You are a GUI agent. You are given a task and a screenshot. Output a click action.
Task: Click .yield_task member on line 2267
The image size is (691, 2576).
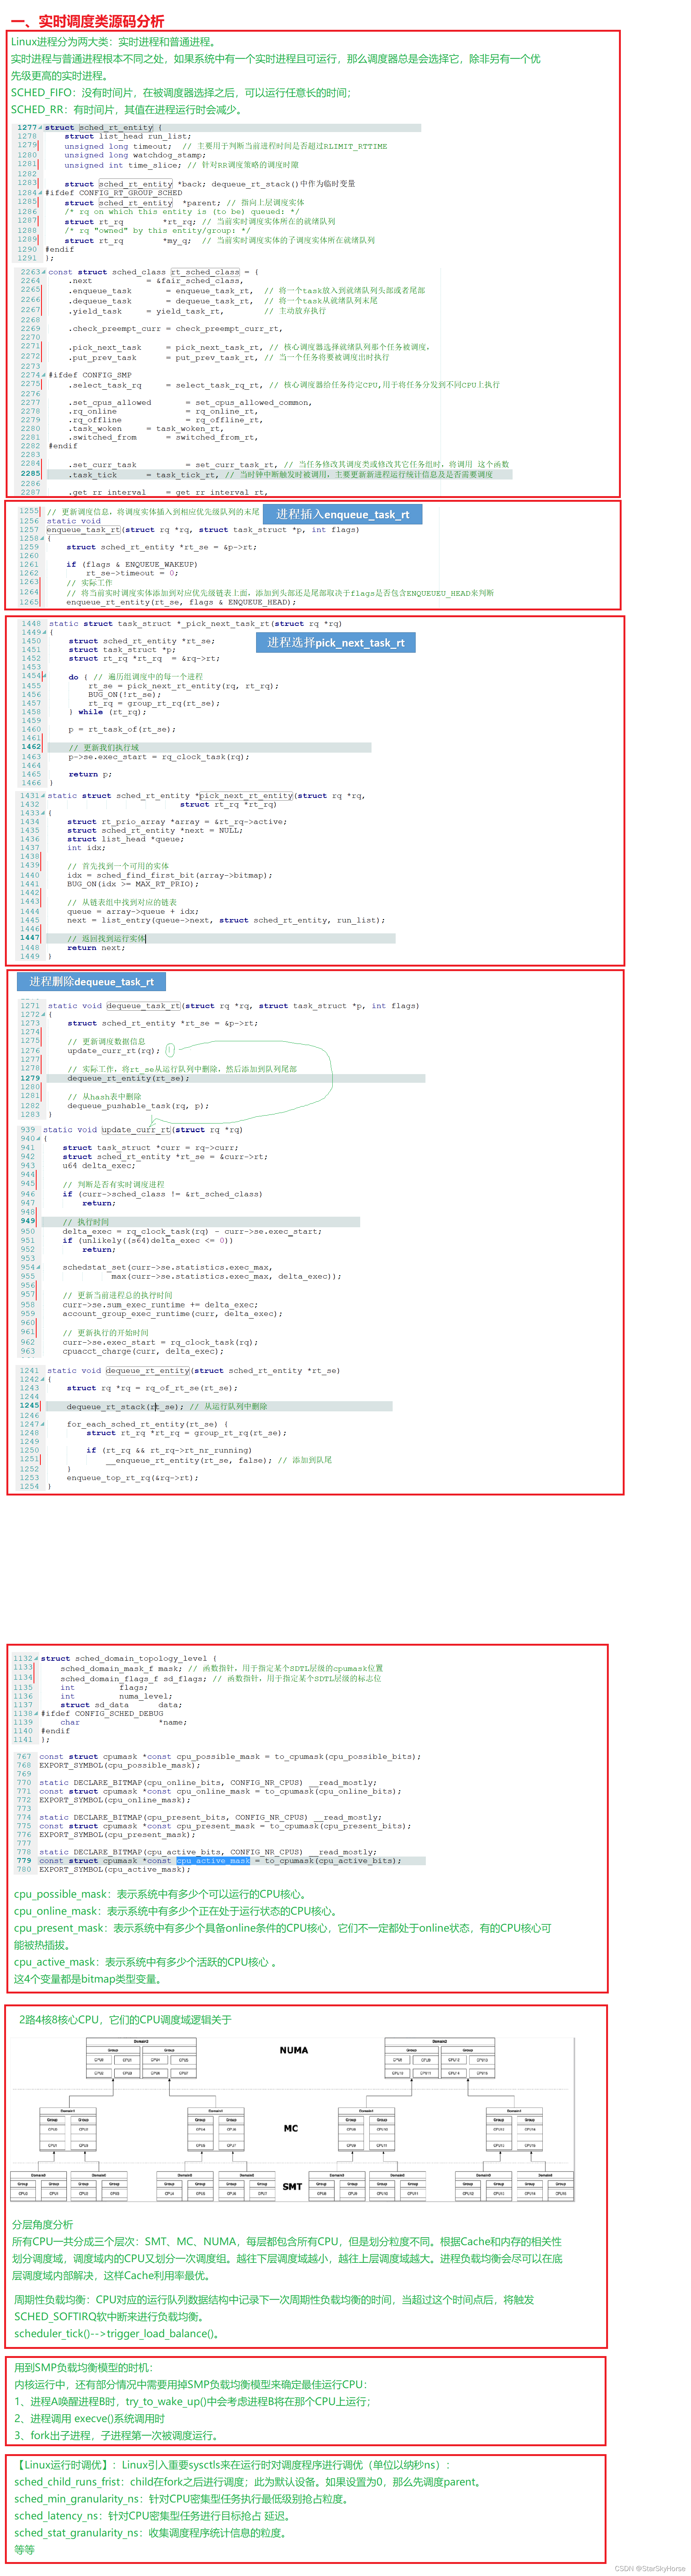click(95, 311)
